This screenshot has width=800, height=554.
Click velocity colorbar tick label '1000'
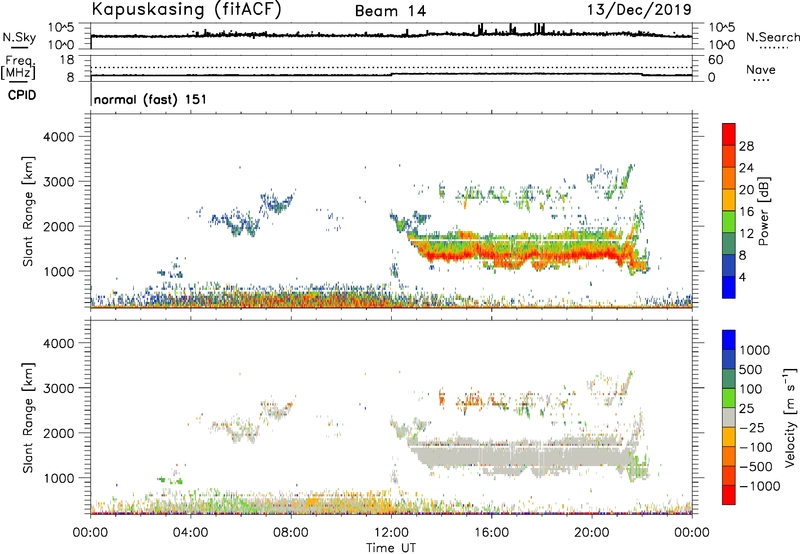tap(755, 350)
